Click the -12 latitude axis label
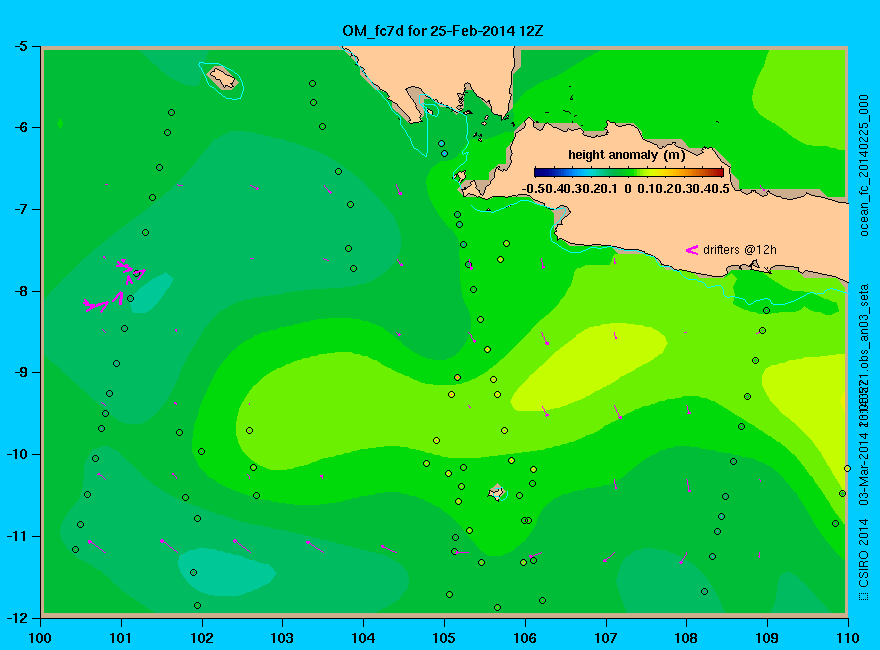This screenshot has width=880, height=650. (17, 618)
